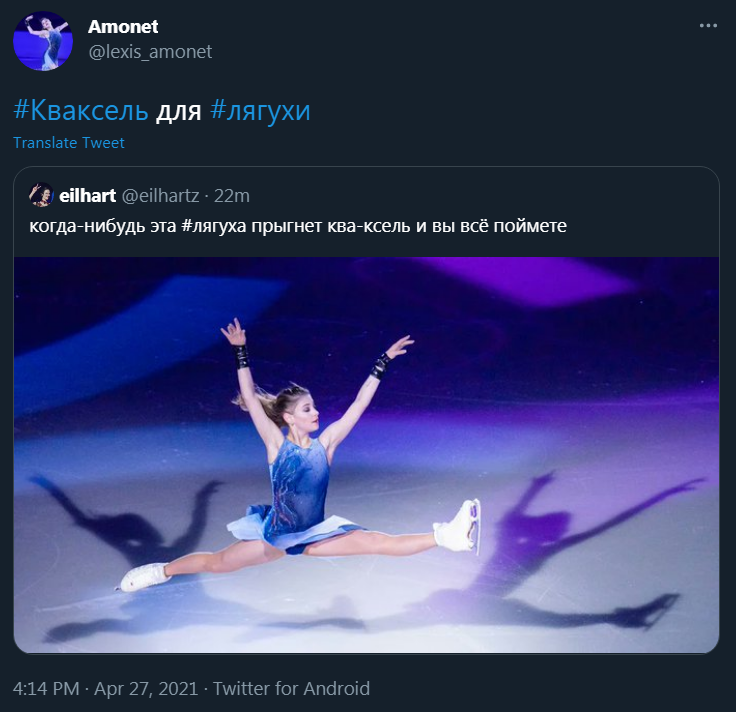The height and width of the screenshot is (712, 736).
Task: Click the Apr 27, 2021 date
Action: tap(148, 688)
